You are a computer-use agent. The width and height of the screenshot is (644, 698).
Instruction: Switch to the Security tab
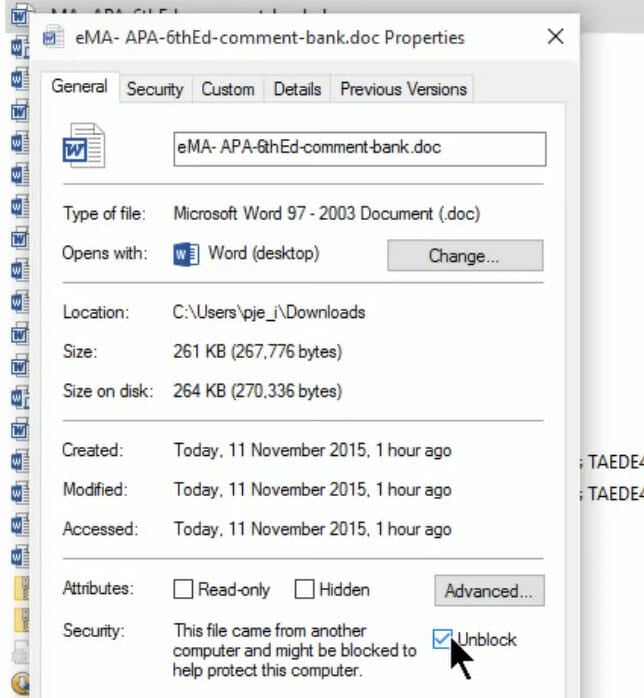pyautogui.click(x=155, y=89)
